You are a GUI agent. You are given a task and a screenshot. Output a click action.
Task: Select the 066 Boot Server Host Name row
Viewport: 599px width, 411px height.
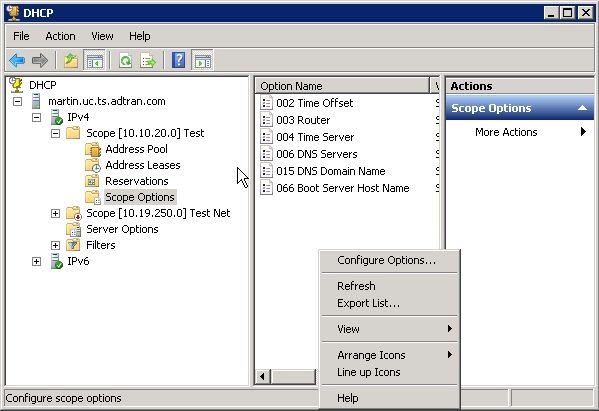pos(335,188)
